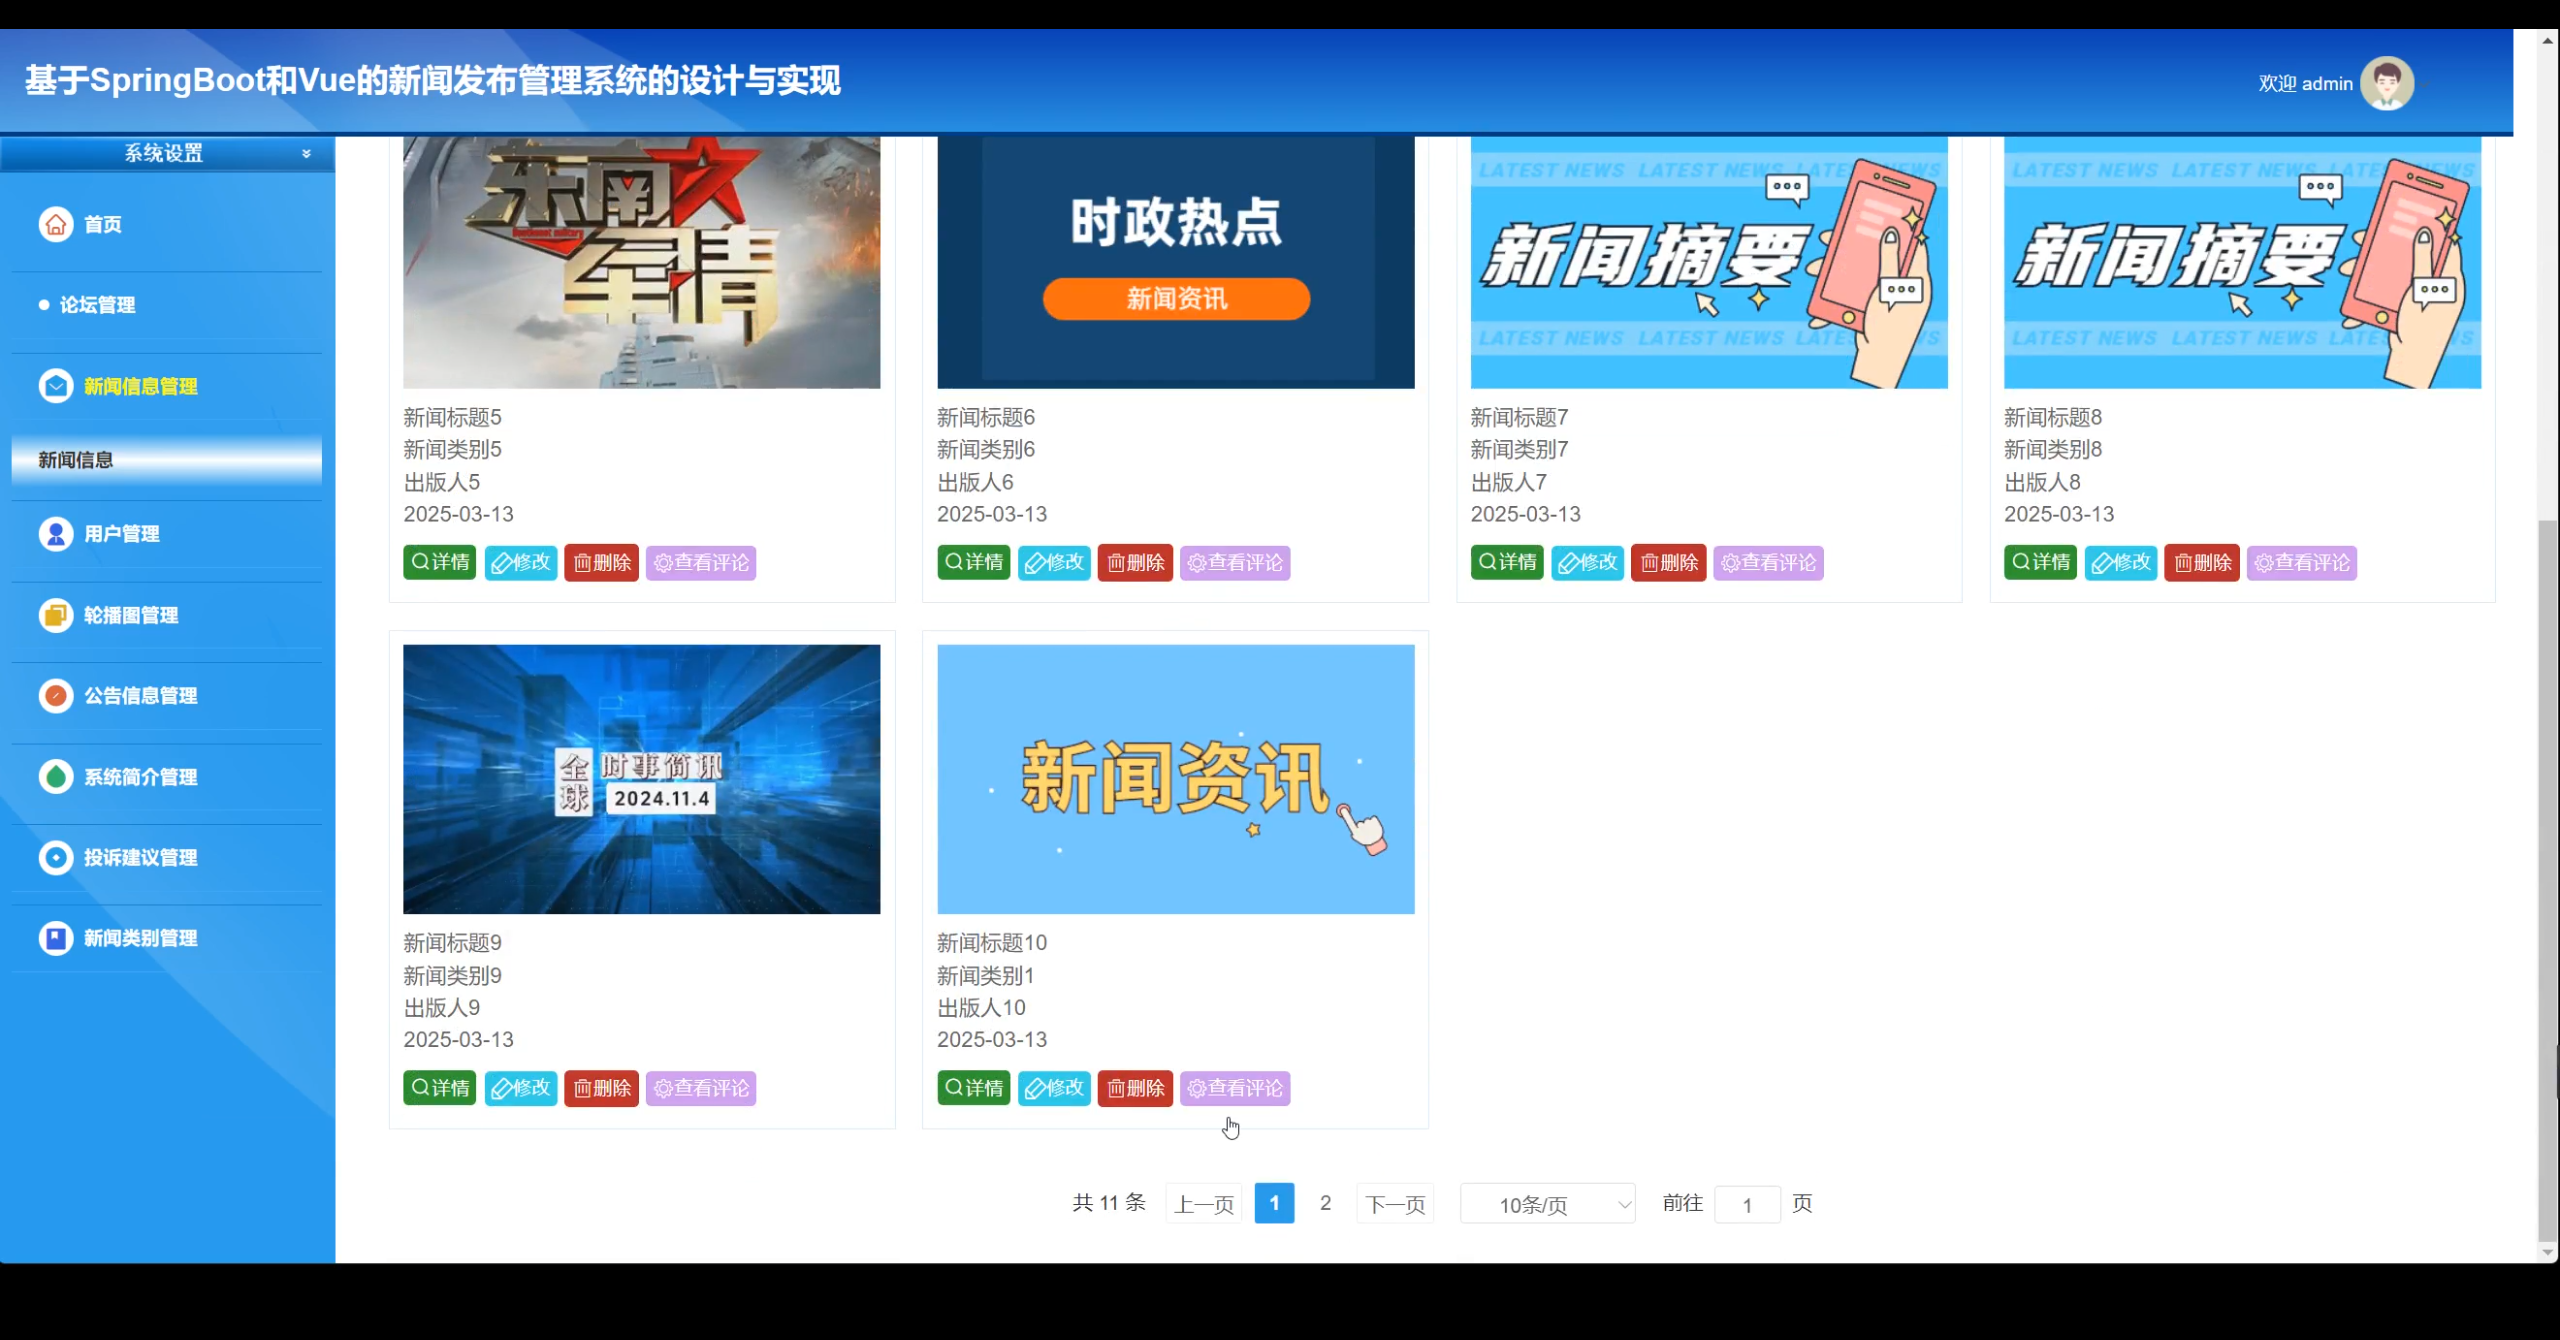Go to page 2 in pagination
The image size is (2560, 1340).
coord(1325,1203)
